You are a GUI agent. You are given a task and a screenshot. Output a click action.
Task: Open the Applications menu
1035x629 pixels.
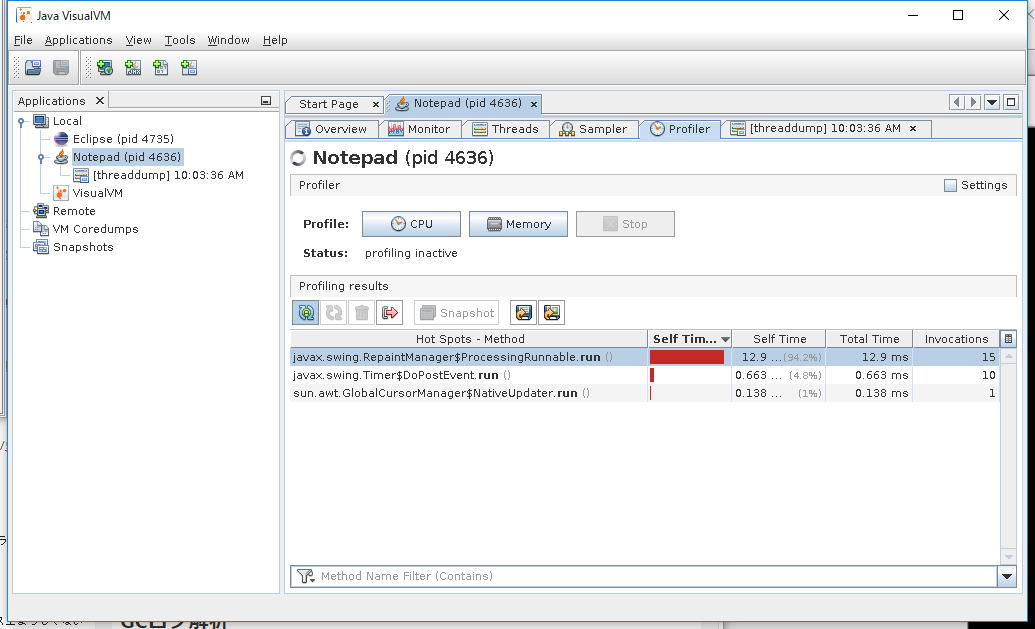[79, 40]
